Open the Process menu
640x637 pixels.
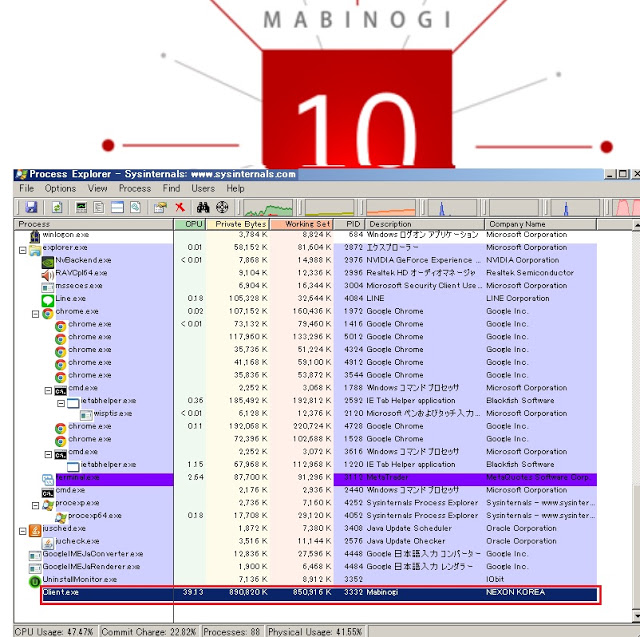tap(135, 188)
